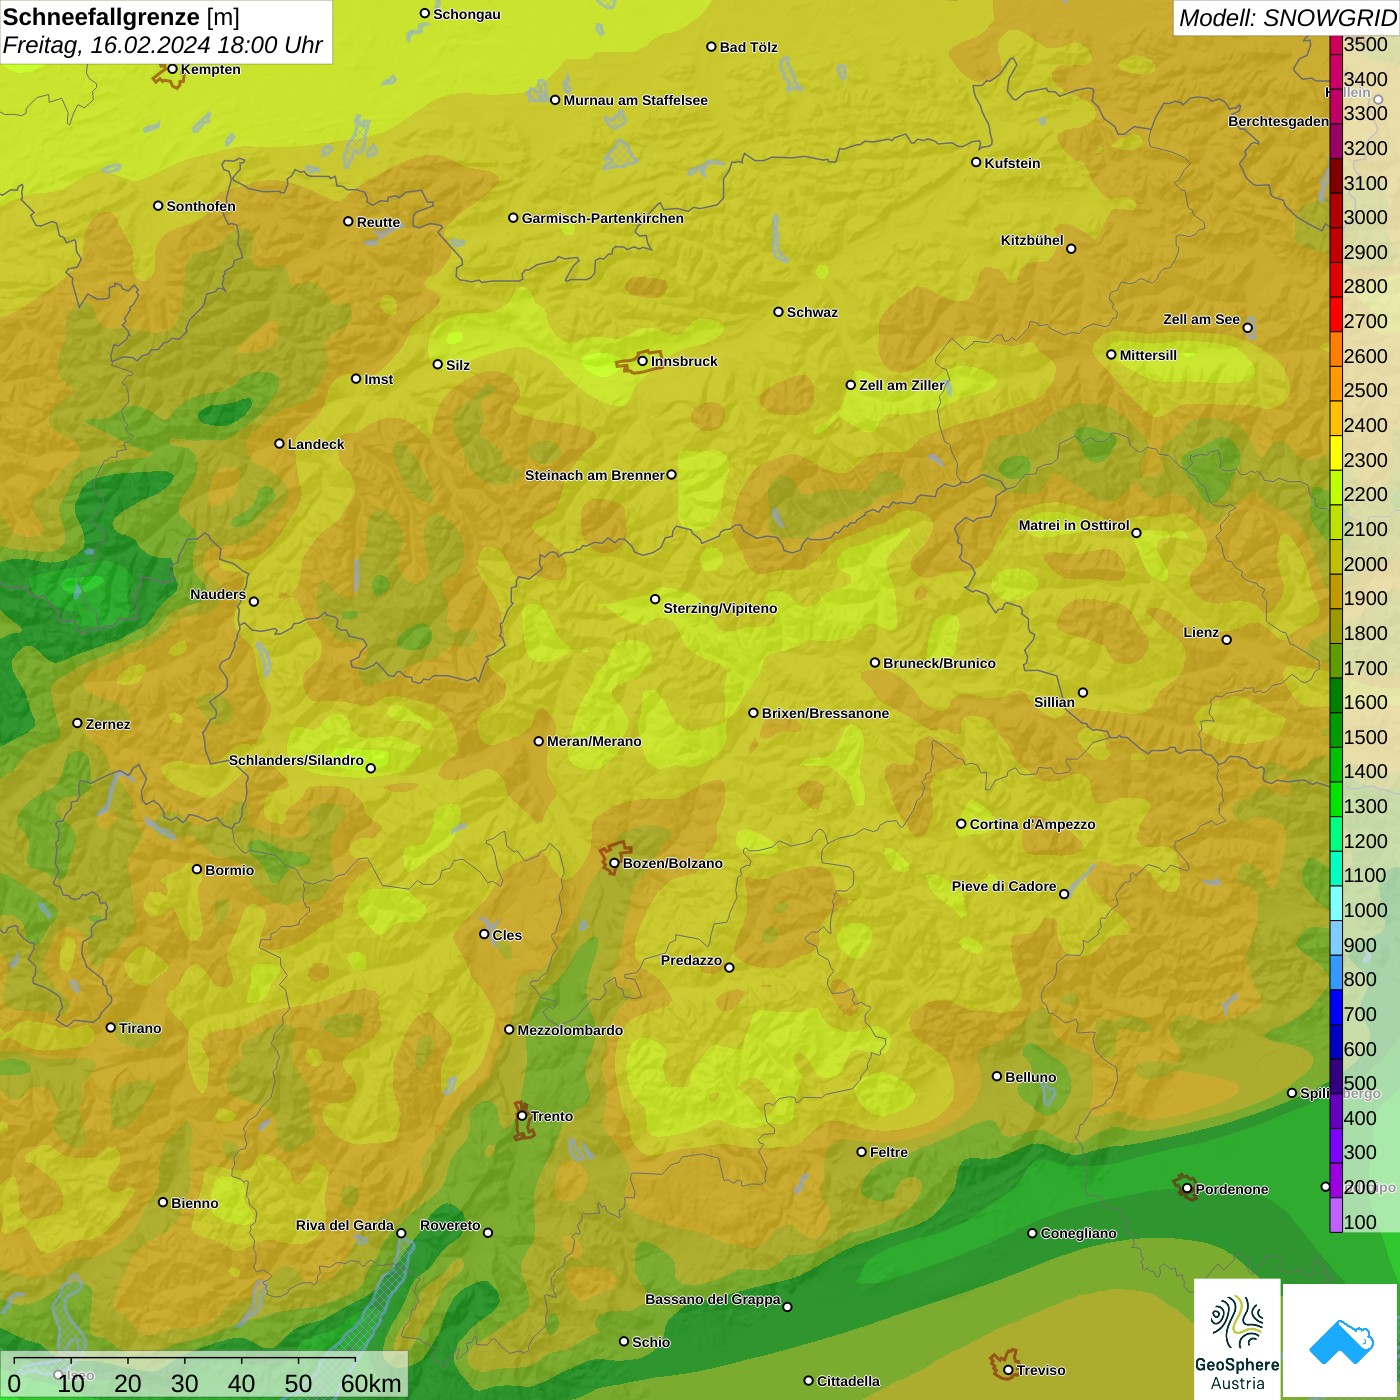
Task: Click the Conegliano location dot
Action: [x=1032, y=1233]
